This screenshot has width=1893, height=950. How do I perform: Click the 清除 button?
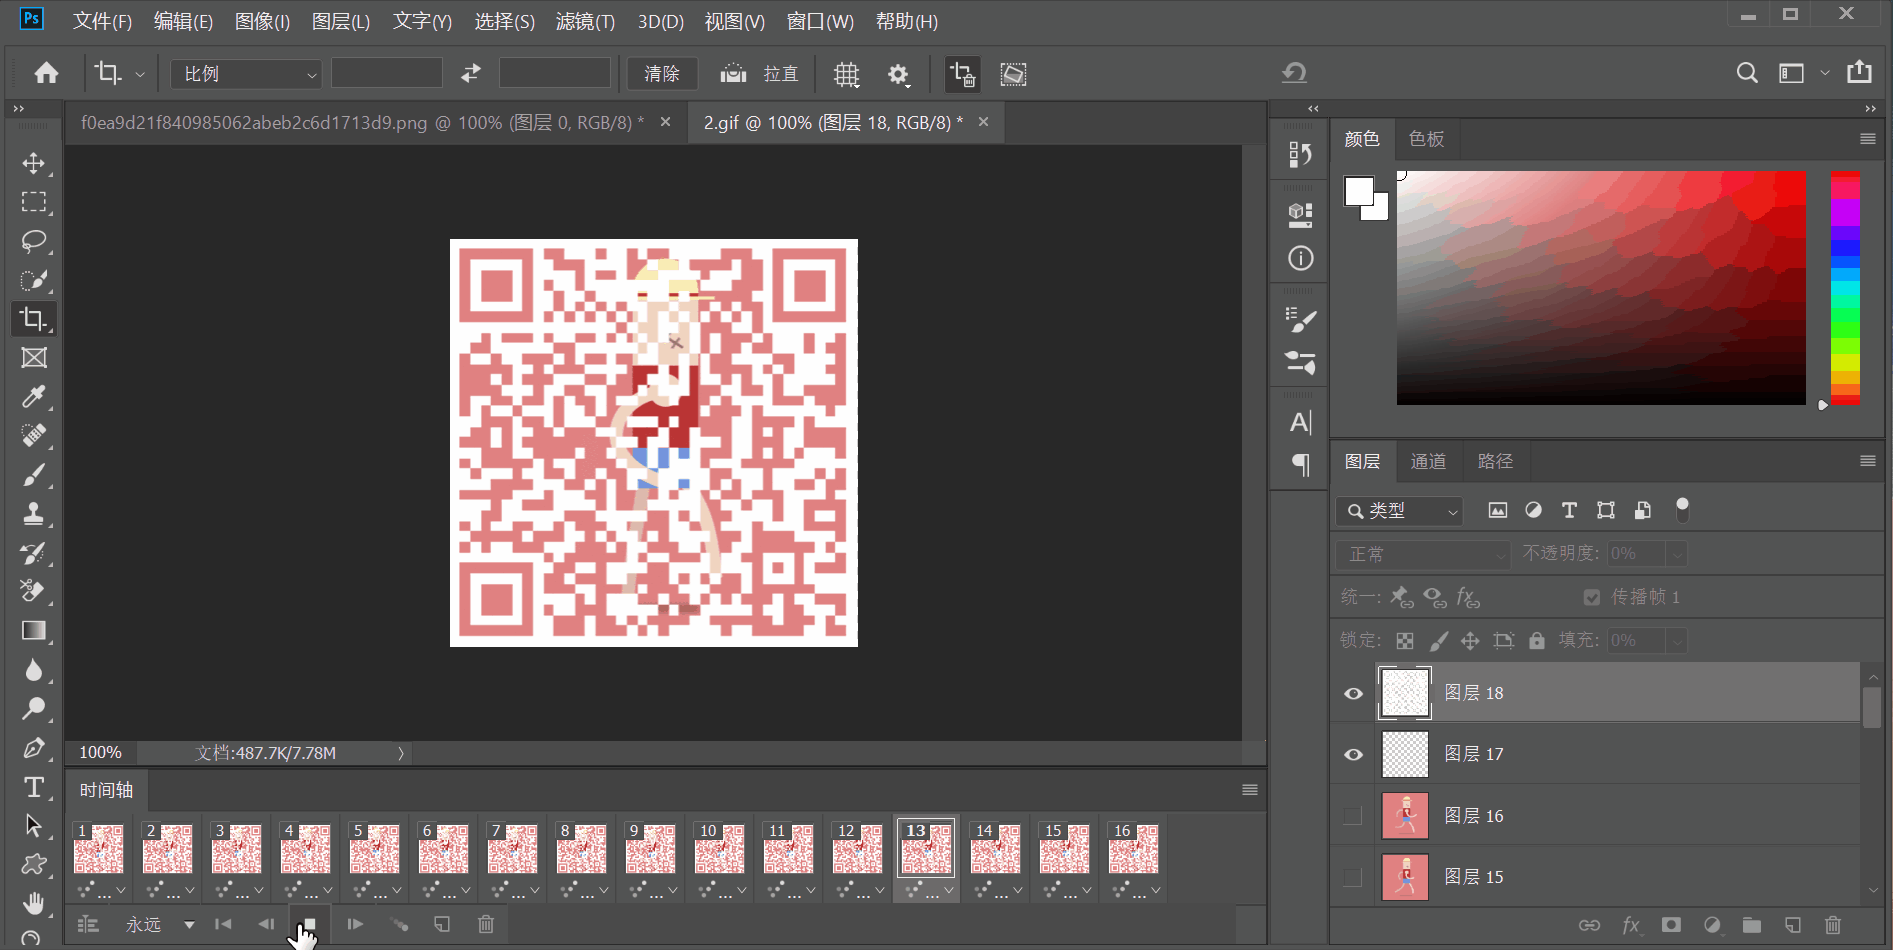(x=662, y=74)
